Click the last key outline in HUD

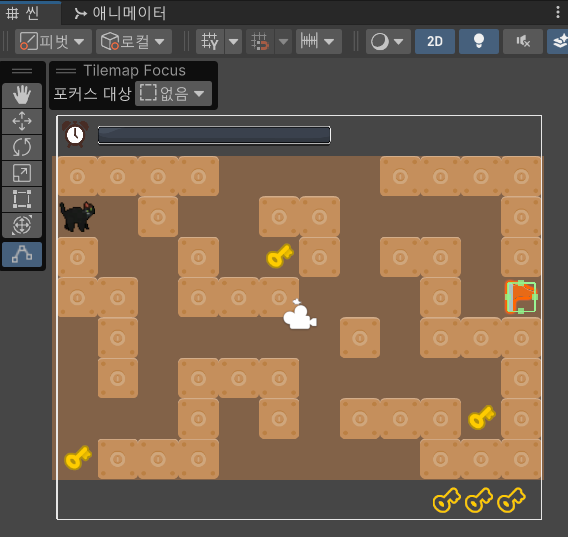click(x=511, y=500)
